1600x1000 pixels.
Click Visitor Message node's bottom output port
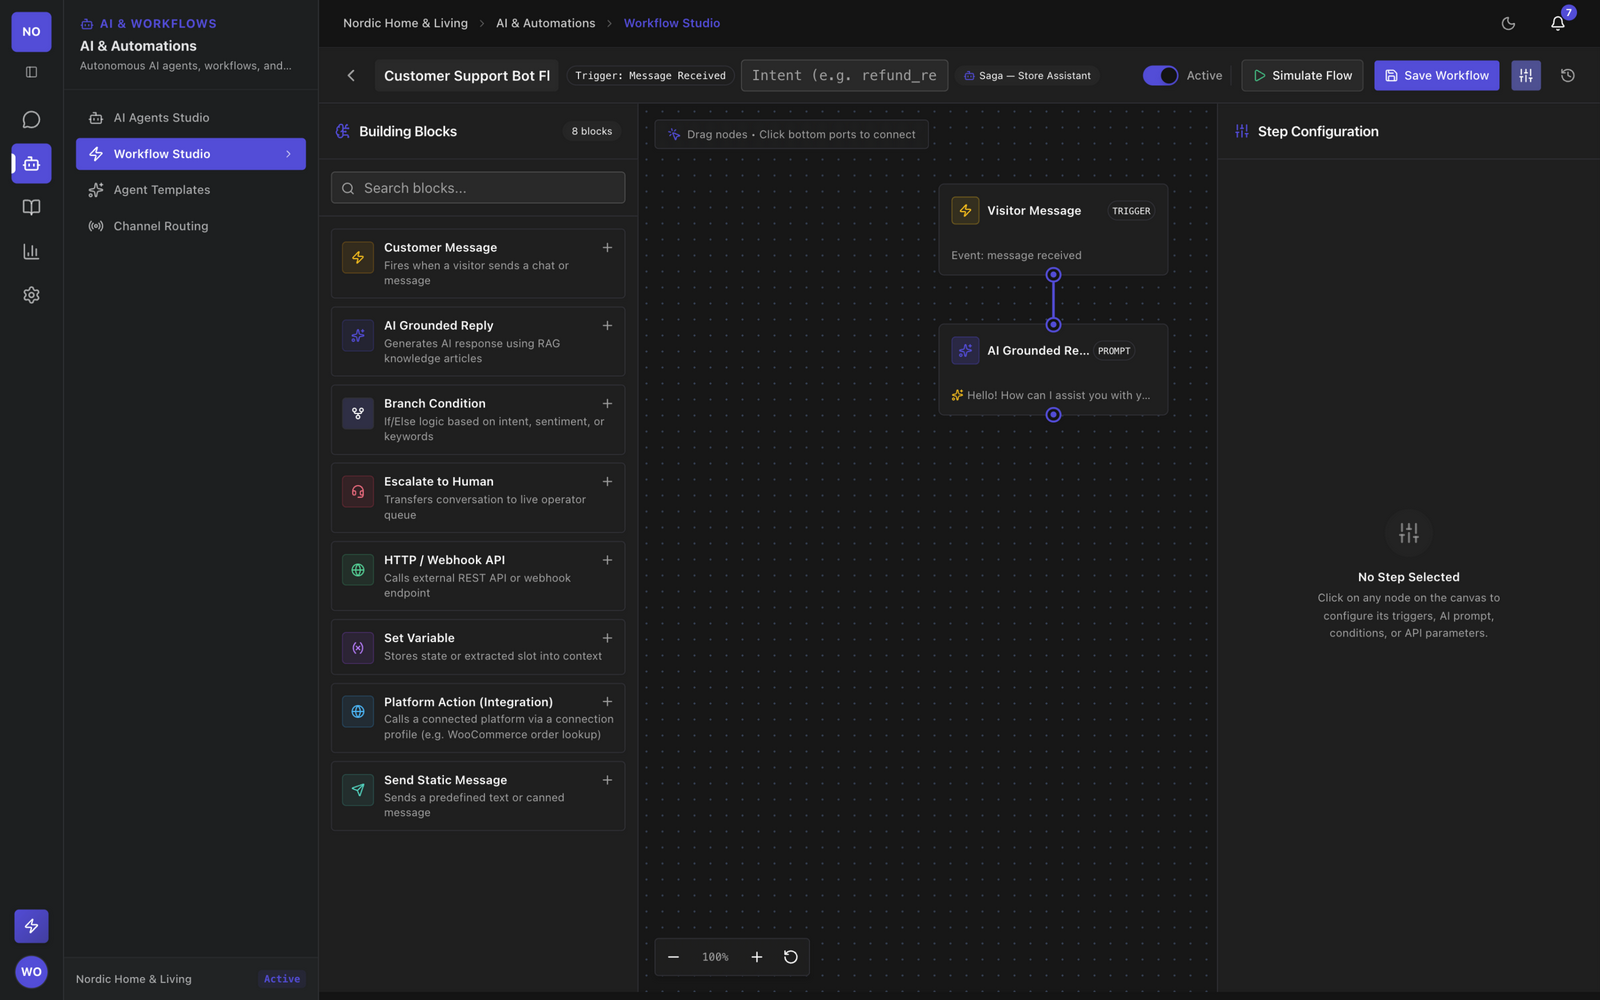pyautogui.click(x=1053, y=274)
